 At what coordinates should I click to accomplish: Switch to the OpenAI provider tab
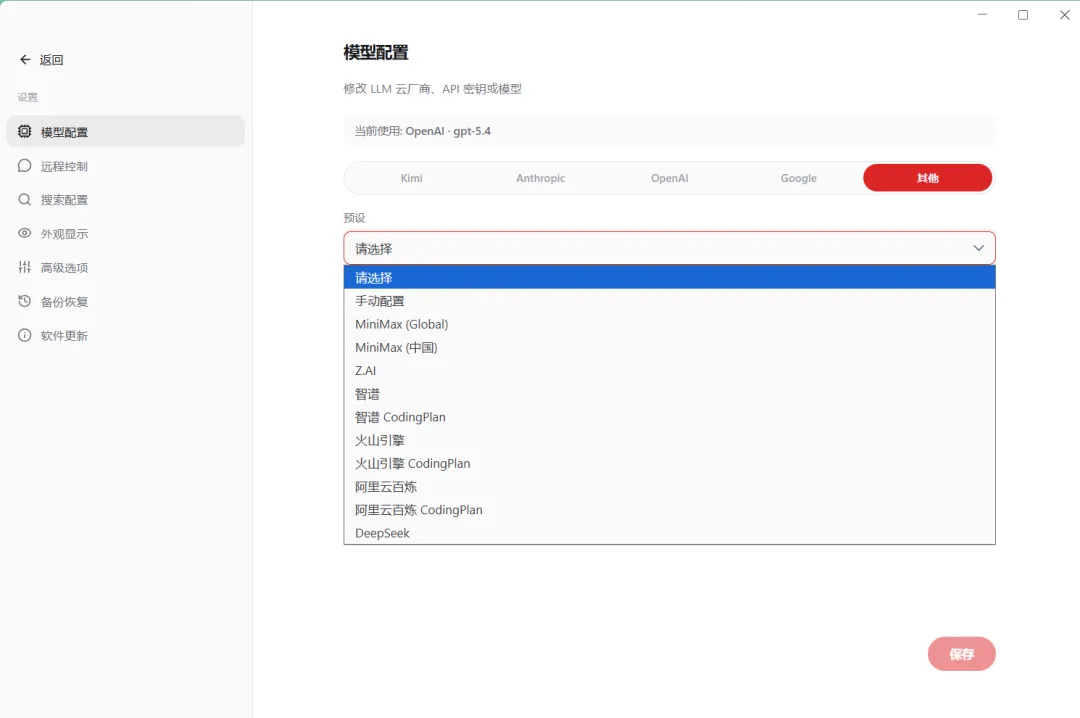[669, 178]
